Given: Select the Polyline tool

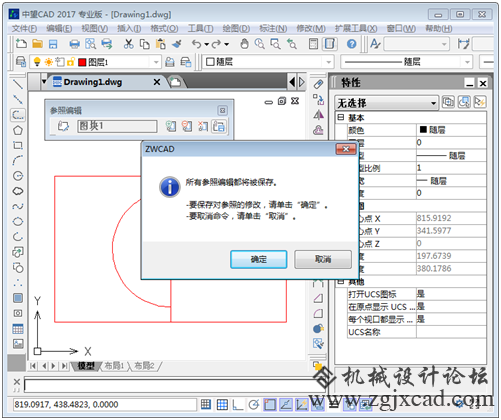Looking at the screenshot, I should pos(18,115).
